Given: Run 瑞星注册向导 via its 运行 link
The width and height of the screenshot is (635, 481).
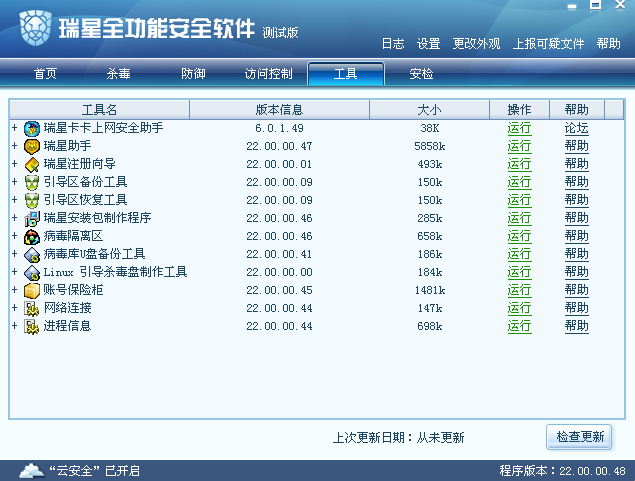Looking at the screenshot, I should tap(519, 165).
